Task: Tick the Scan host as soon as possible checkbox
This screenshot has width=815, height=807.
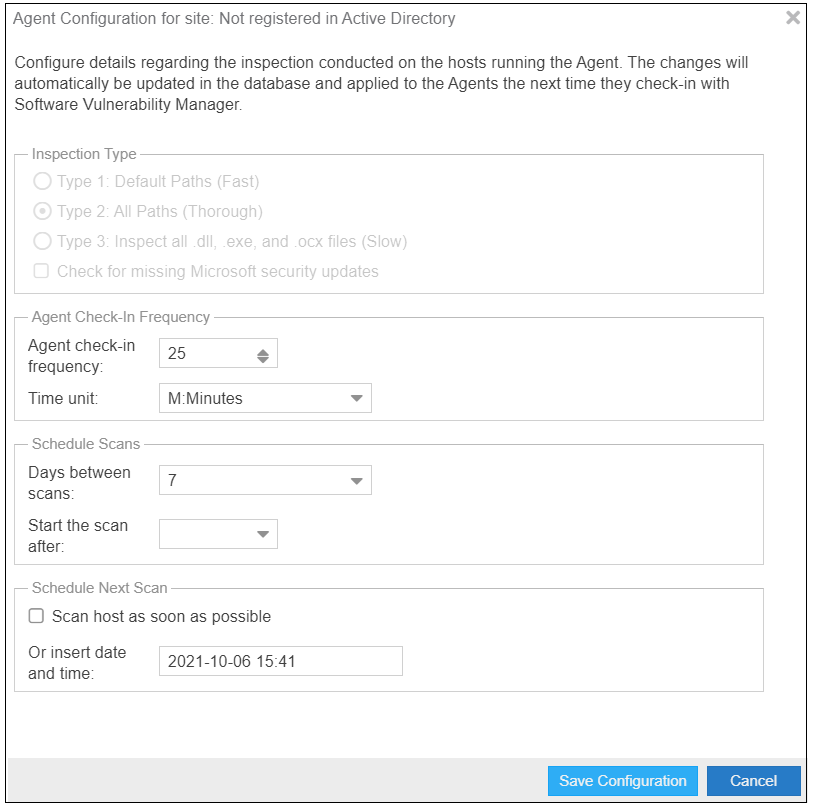Action: click(x=37, y=616)
